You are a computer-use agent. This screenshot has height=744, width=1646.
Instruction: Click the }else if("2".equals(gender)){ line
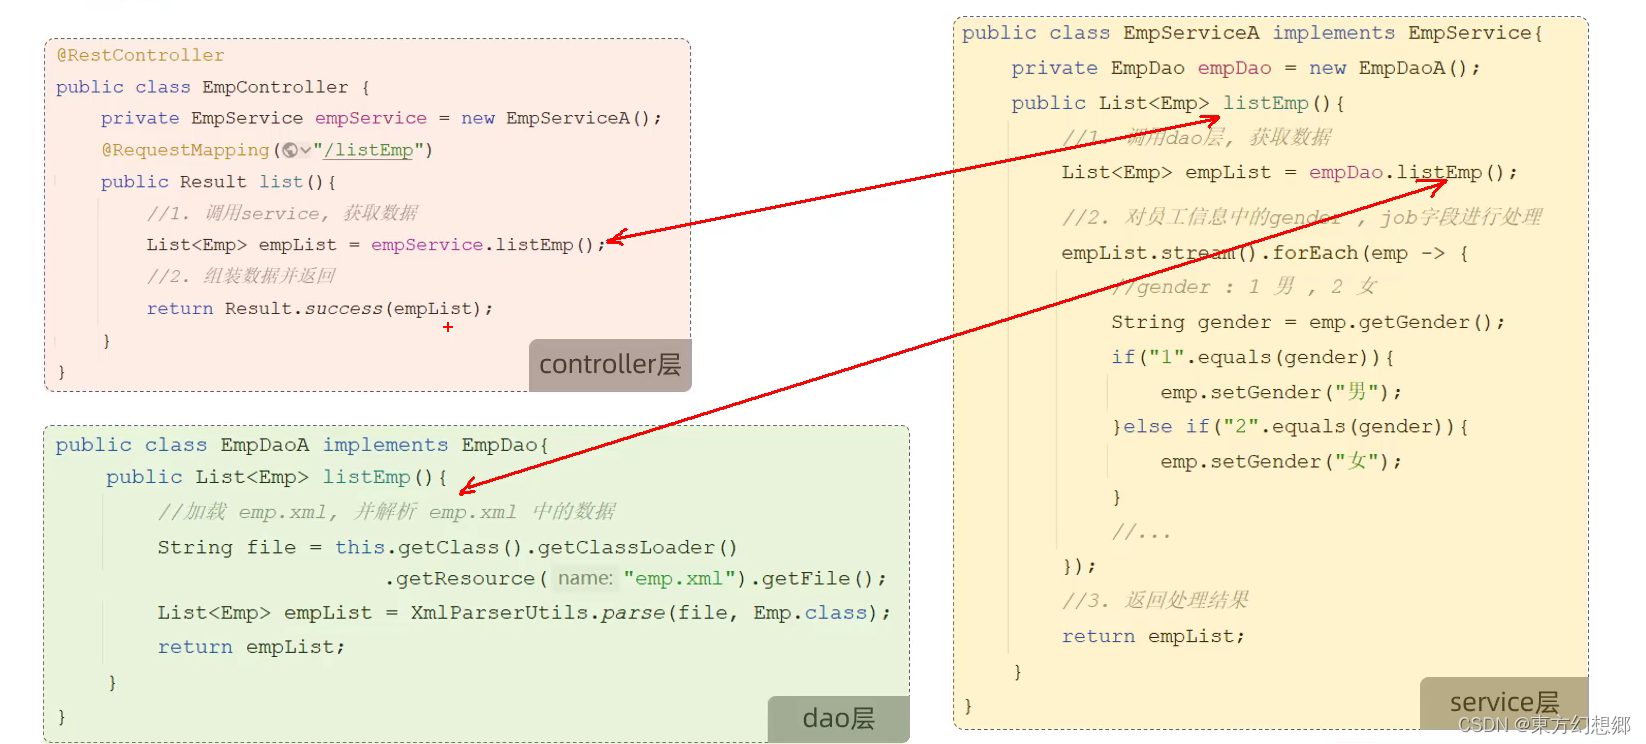[x=1290, y=427]
